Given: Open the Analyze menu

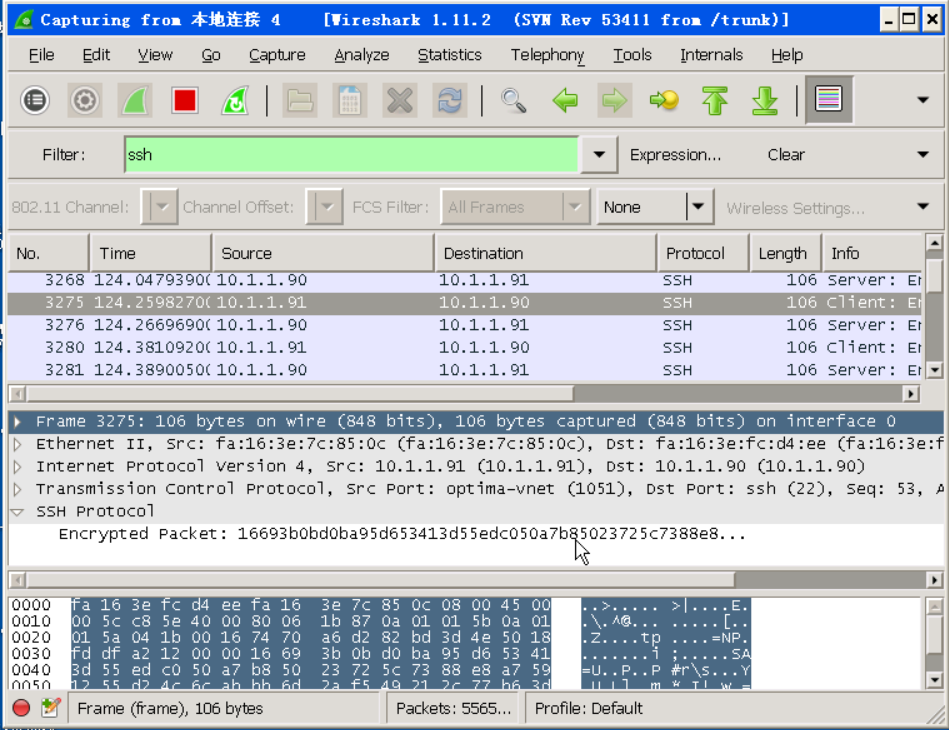Looking at the screenshot, I should pyautogui.click(x=361, y=55).
